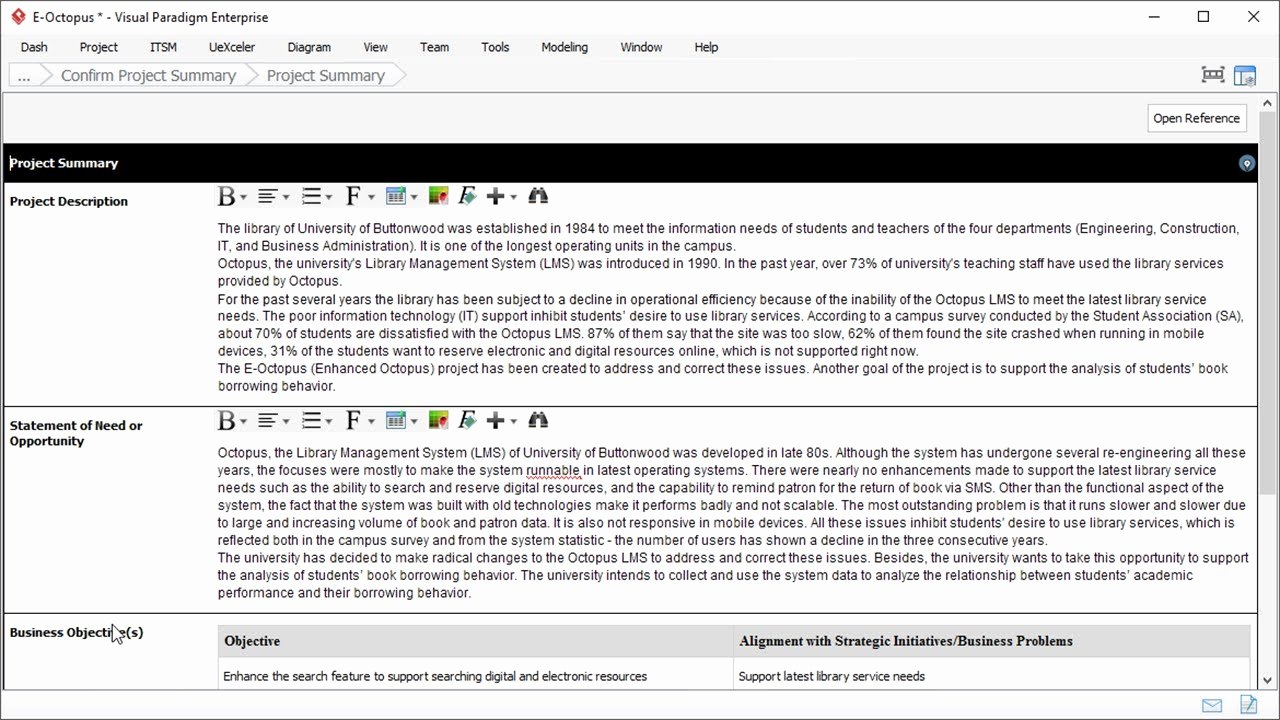Open the Help menu
This screenshot has height=720, width=1280.
point(706,47)
